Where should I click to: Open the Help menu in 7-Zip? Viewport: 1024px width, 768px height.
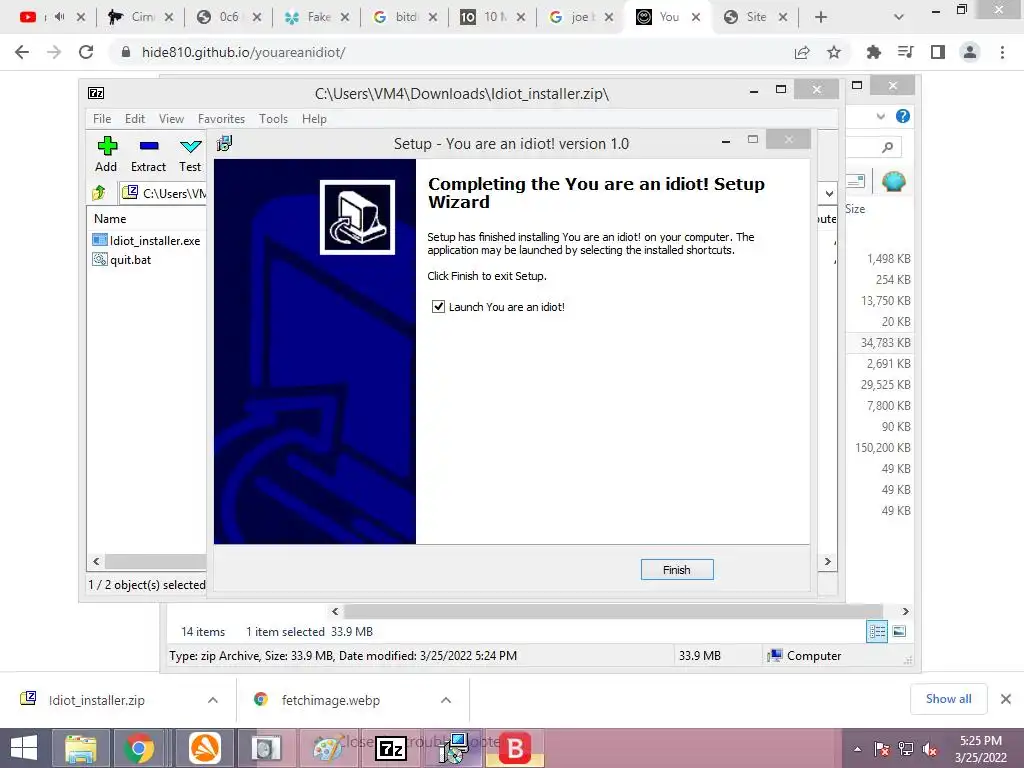[314, 119]
